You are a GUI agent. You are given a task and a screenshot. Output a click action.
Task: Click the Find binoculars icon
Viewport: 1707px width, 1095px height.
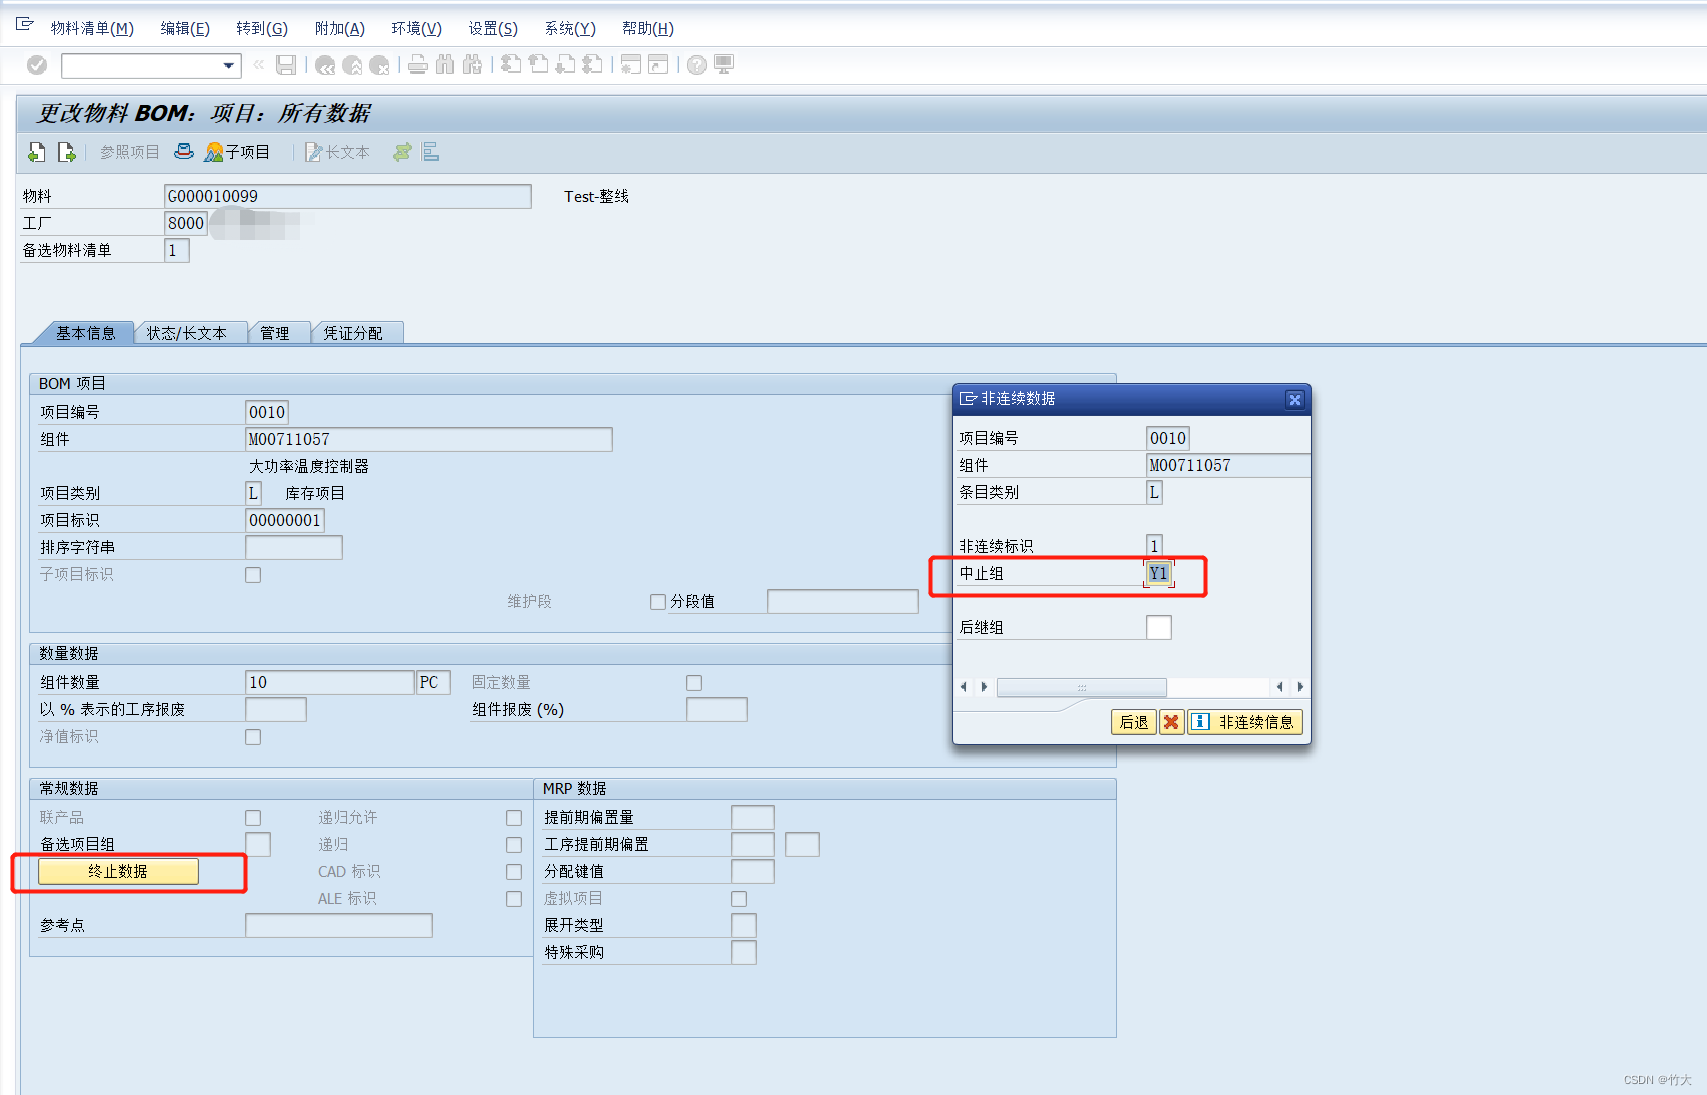(445, 65)
